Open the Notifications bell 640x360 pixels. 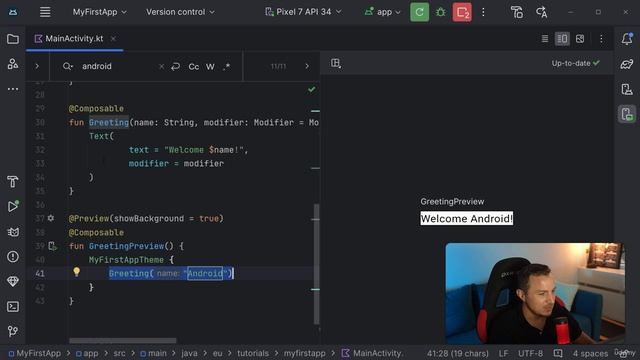pos(627,39)
